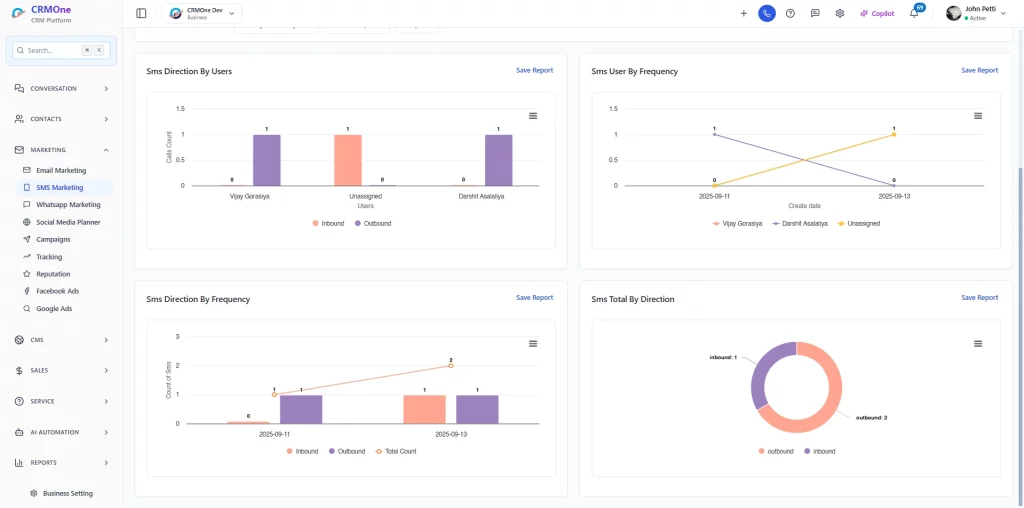Viewport: 1024px width, 508px height.
Task: Toggle Darshit Asalaliya series legend
Action: point(799,223)
